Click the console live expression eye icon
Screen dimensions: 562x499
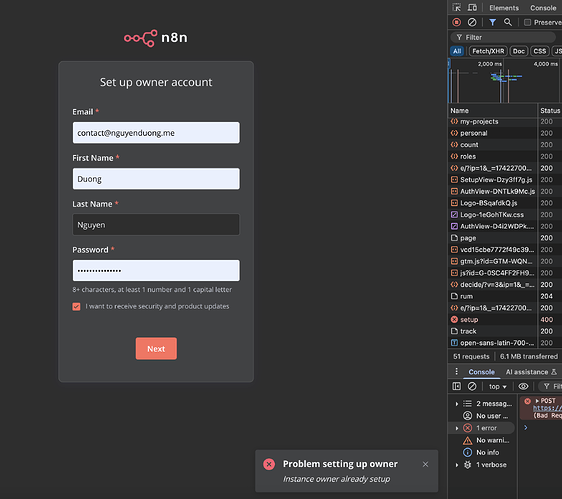(x=523, y=386)
